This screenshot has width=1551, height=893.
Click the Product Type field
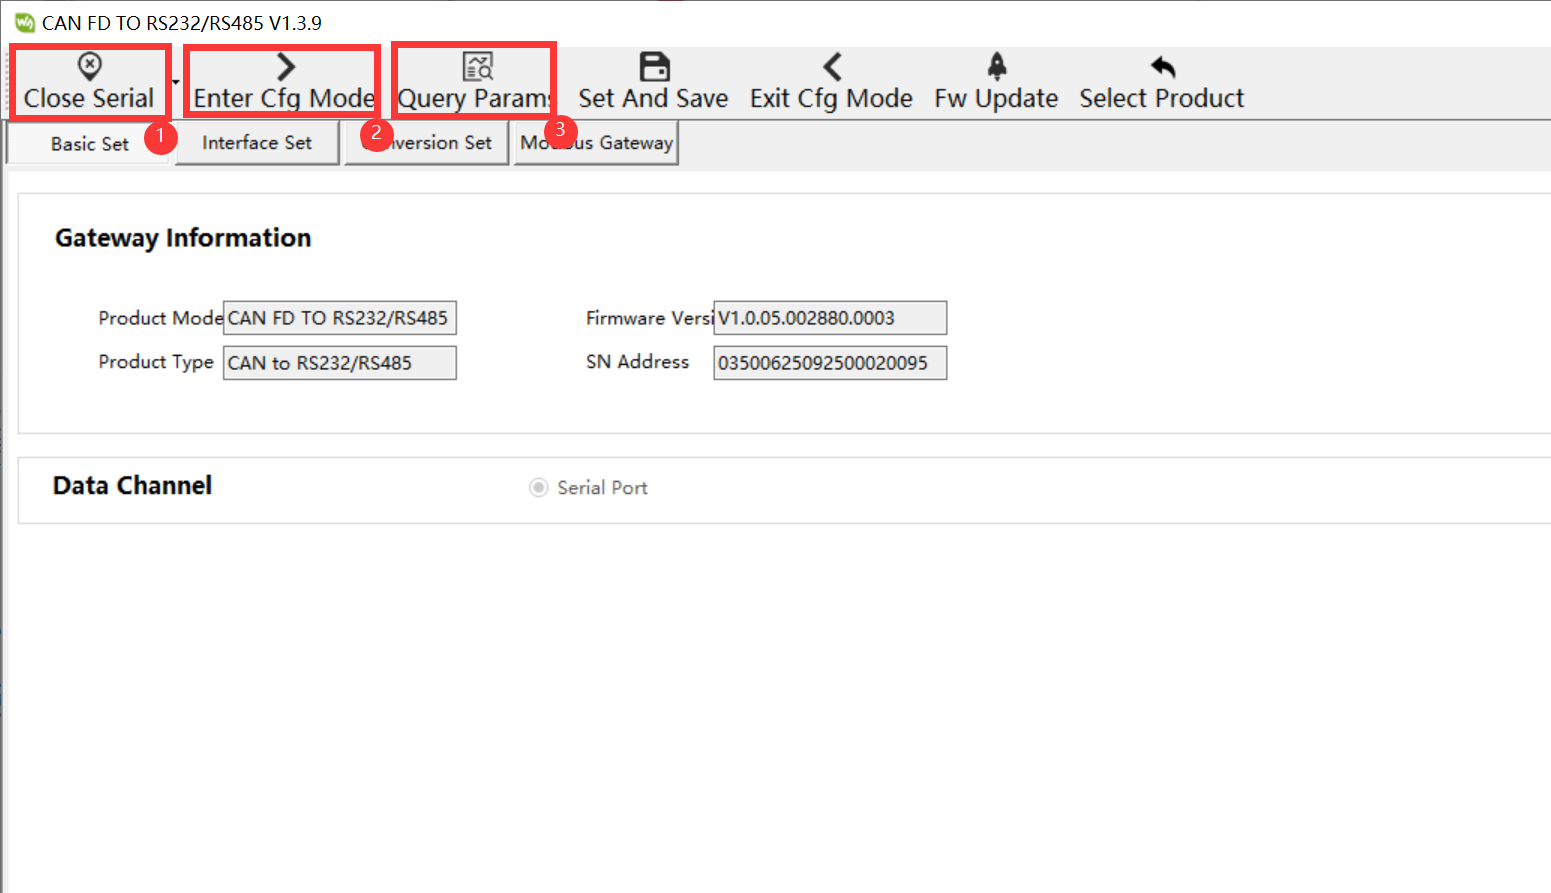pyautogui.click(x=339, y=363)
